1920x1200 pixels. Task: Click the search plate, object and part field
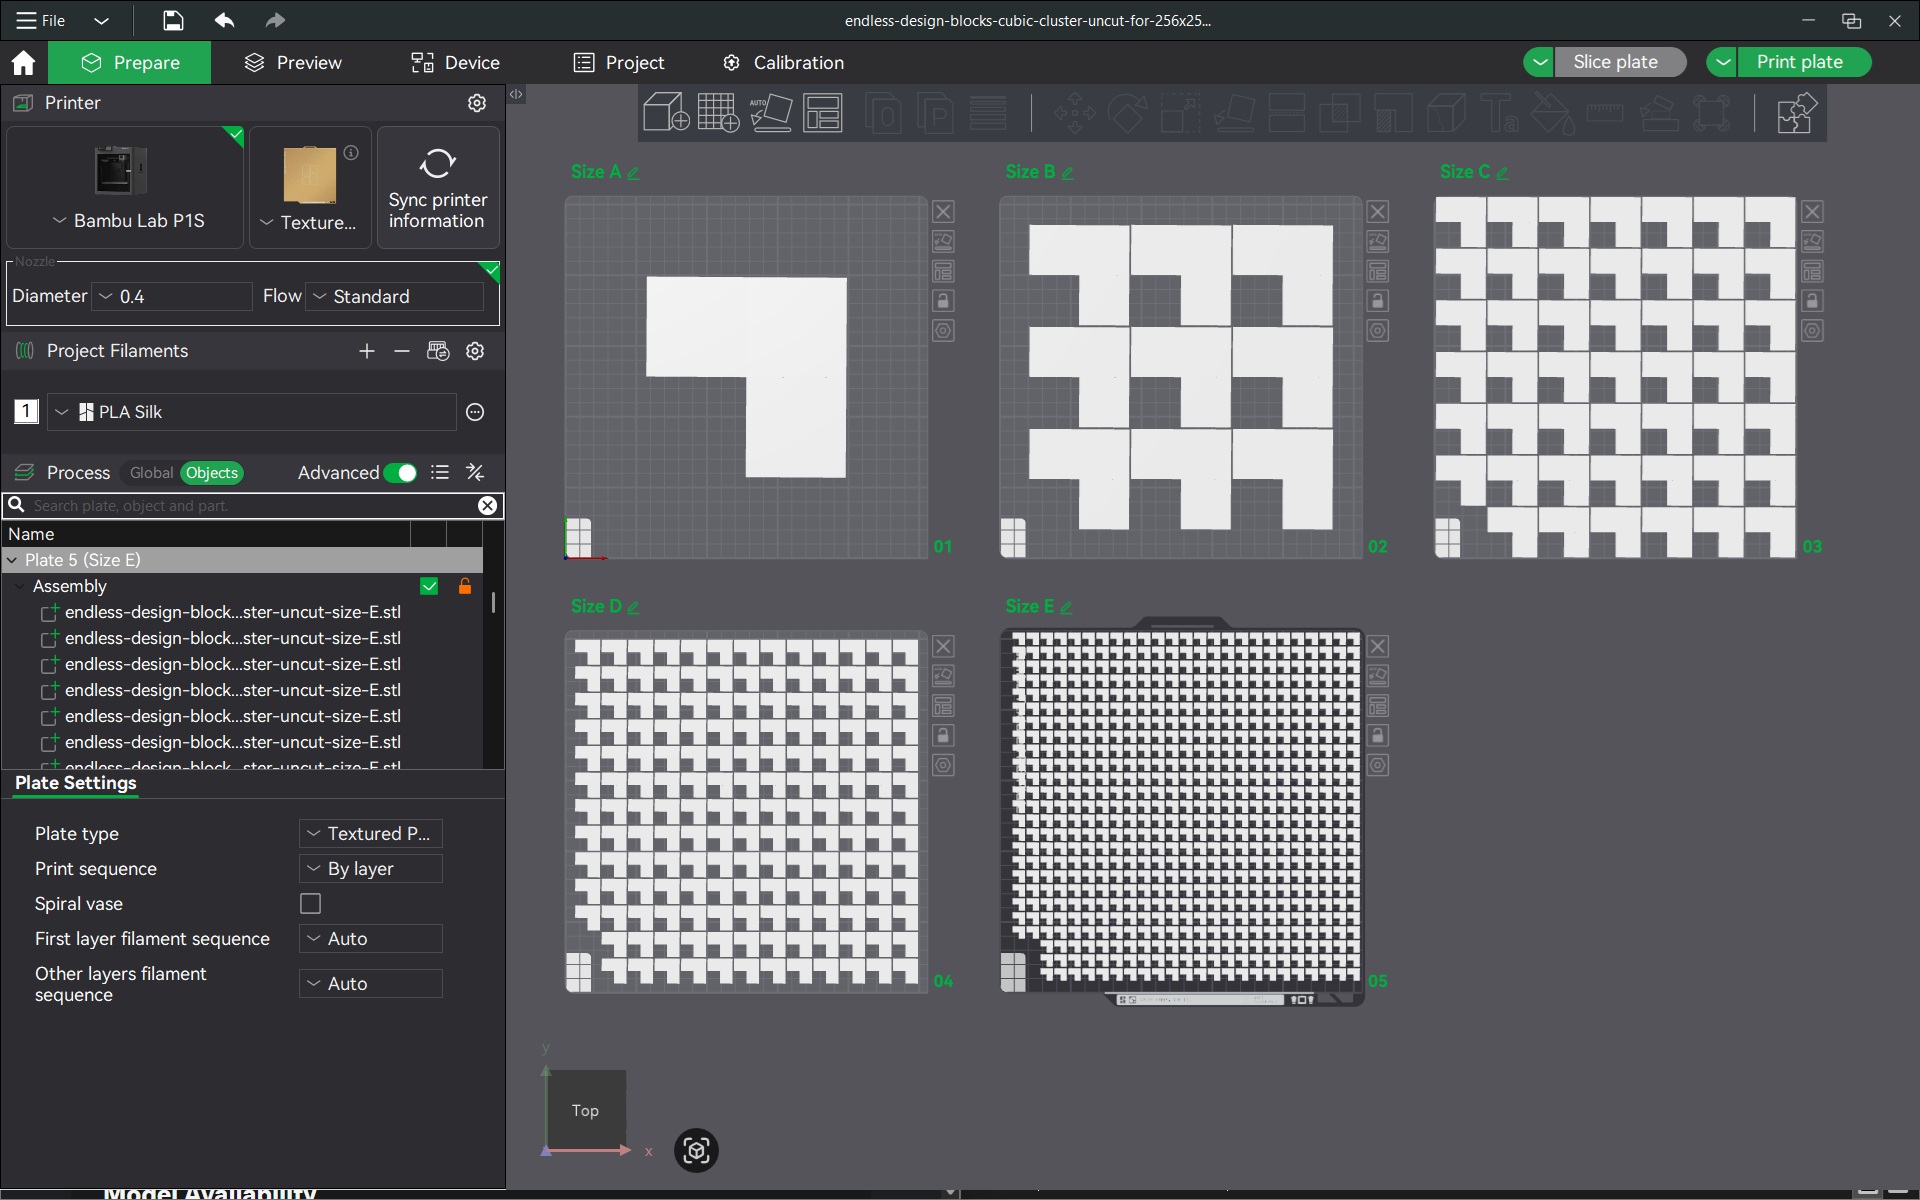(x=252, y=506)
